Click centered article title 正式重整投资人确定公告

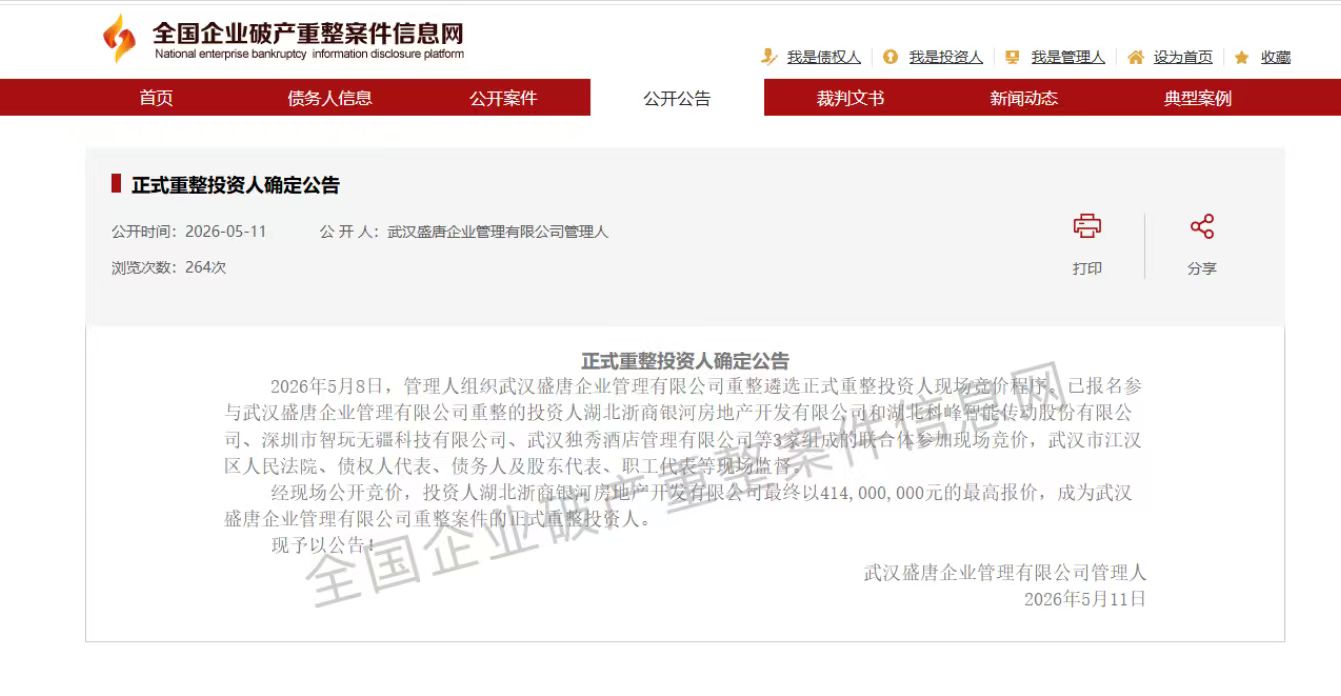pyautogui.click(x=685, y=361)
